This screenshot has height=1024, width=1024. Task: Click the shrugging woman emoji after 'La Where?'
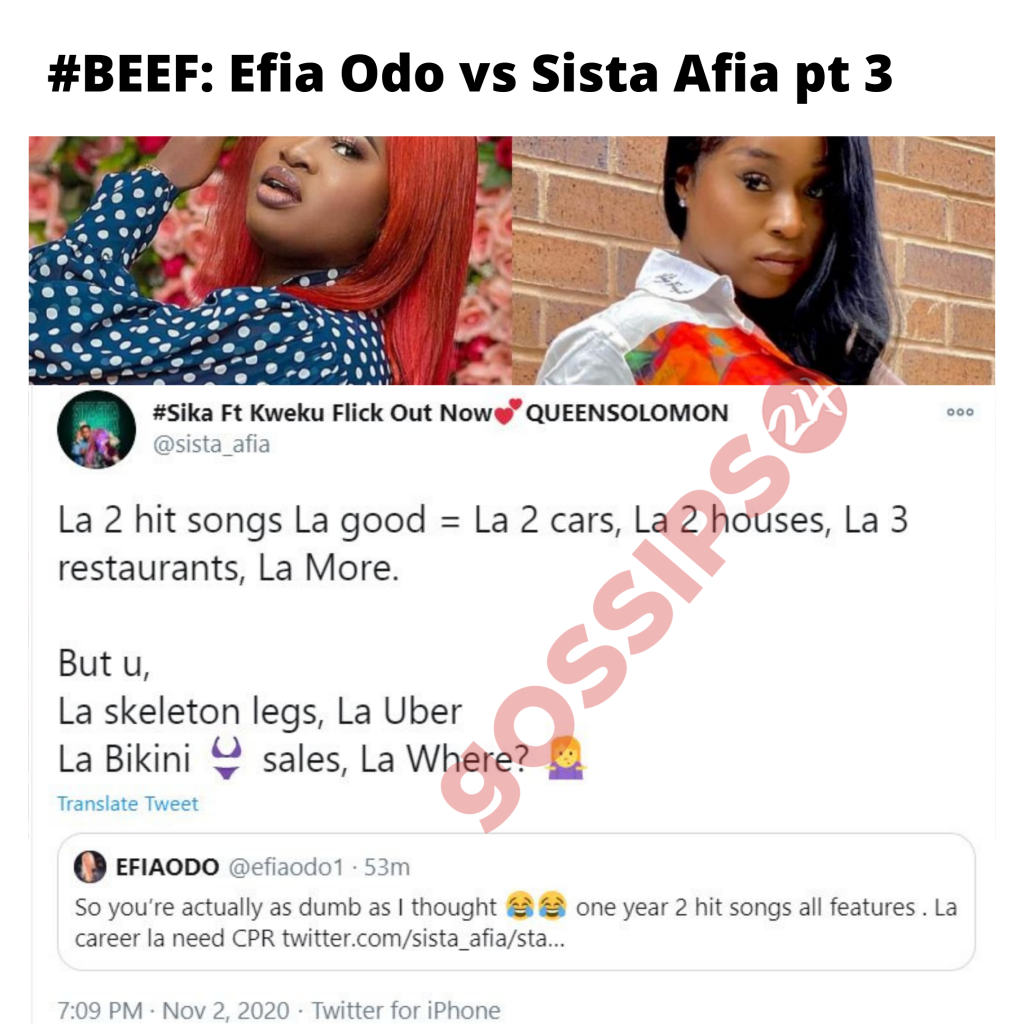pyautogui.click(x=566, y=758)
